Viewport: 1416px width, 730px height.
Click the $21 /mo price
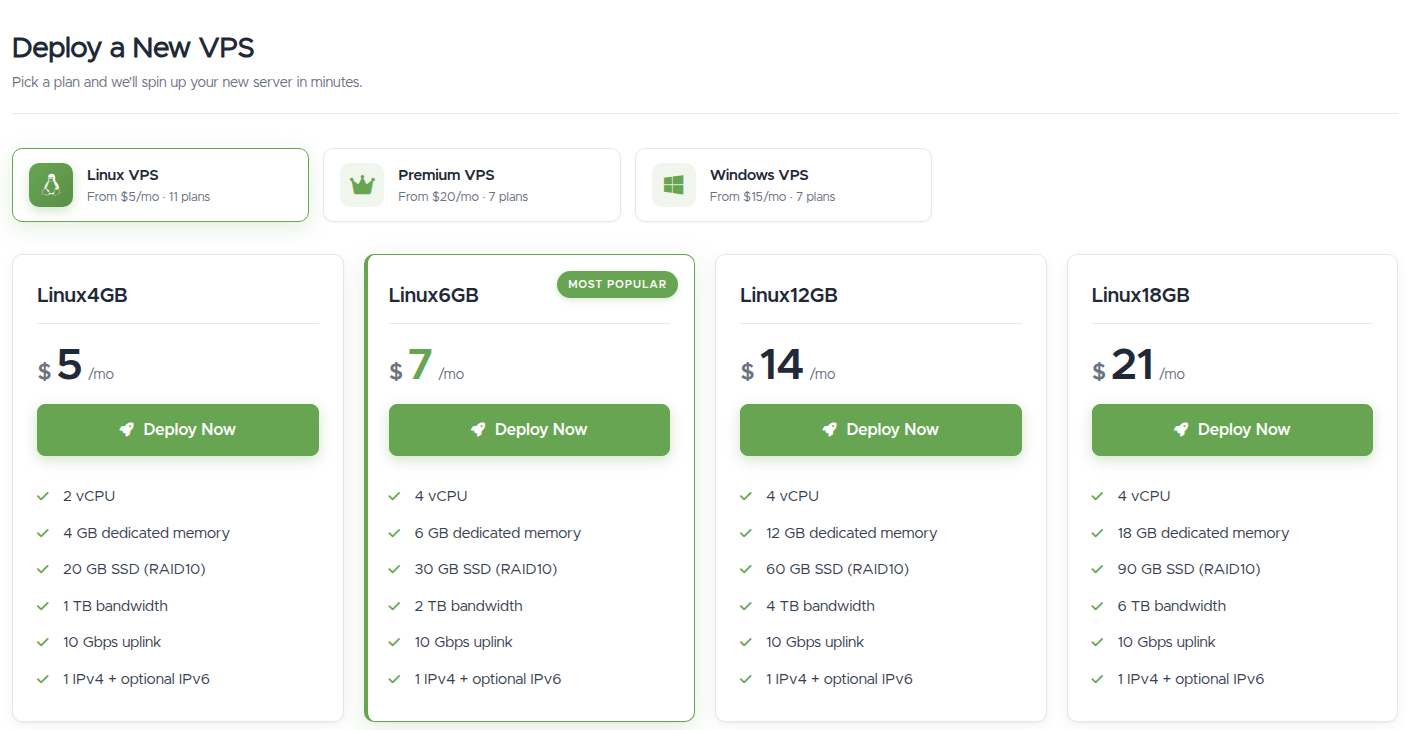pyautogui.click(x=1139, y=366)
